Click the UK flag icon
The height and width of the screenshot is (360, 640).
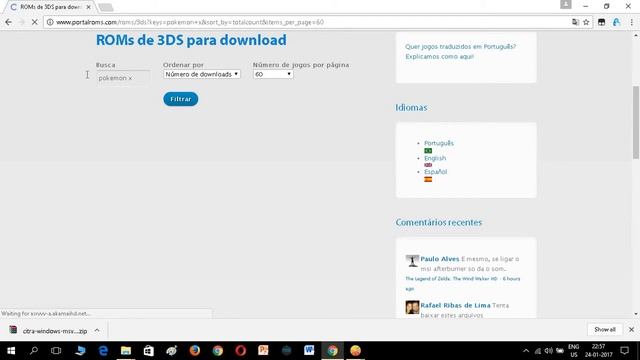pos(428,165)
